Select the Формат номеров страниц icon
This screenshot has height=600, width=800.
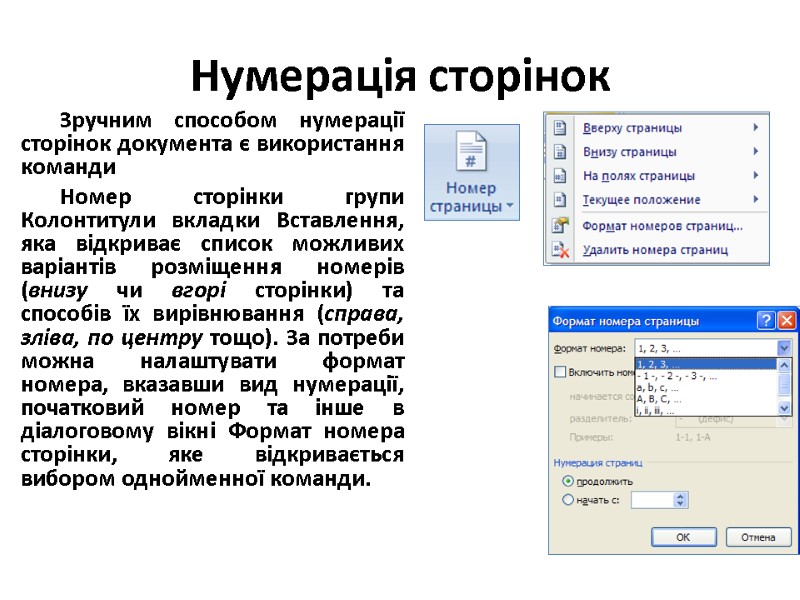point(560,225)
